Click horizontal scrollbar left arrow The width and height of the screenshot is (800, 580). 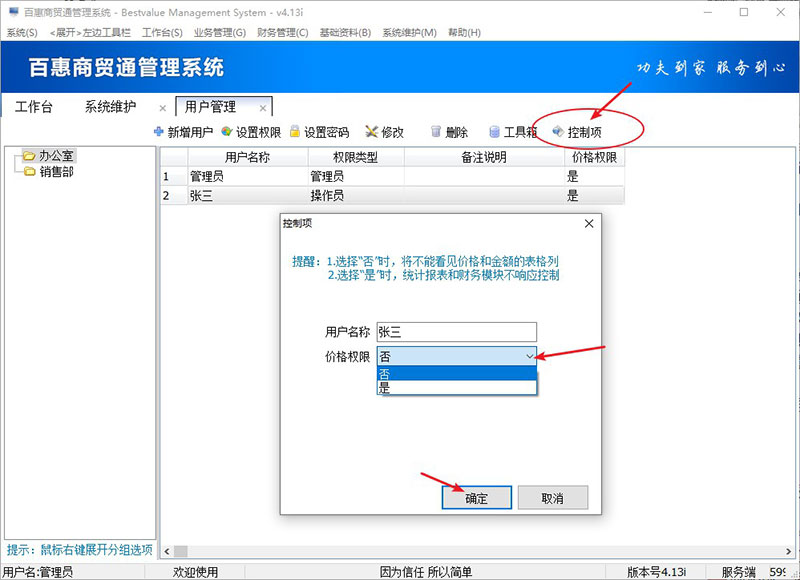click(167, 551)
